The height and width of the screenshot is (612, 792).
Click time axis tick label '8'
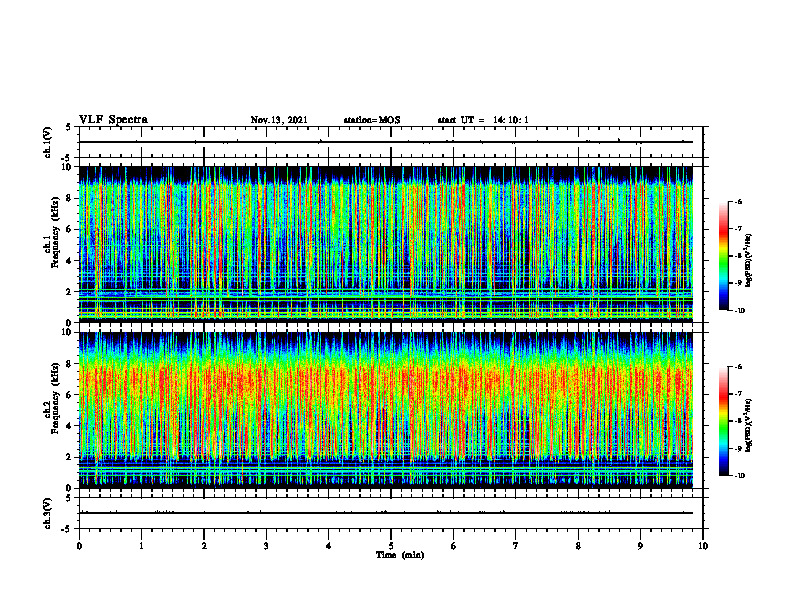click(x=578, y=546)
